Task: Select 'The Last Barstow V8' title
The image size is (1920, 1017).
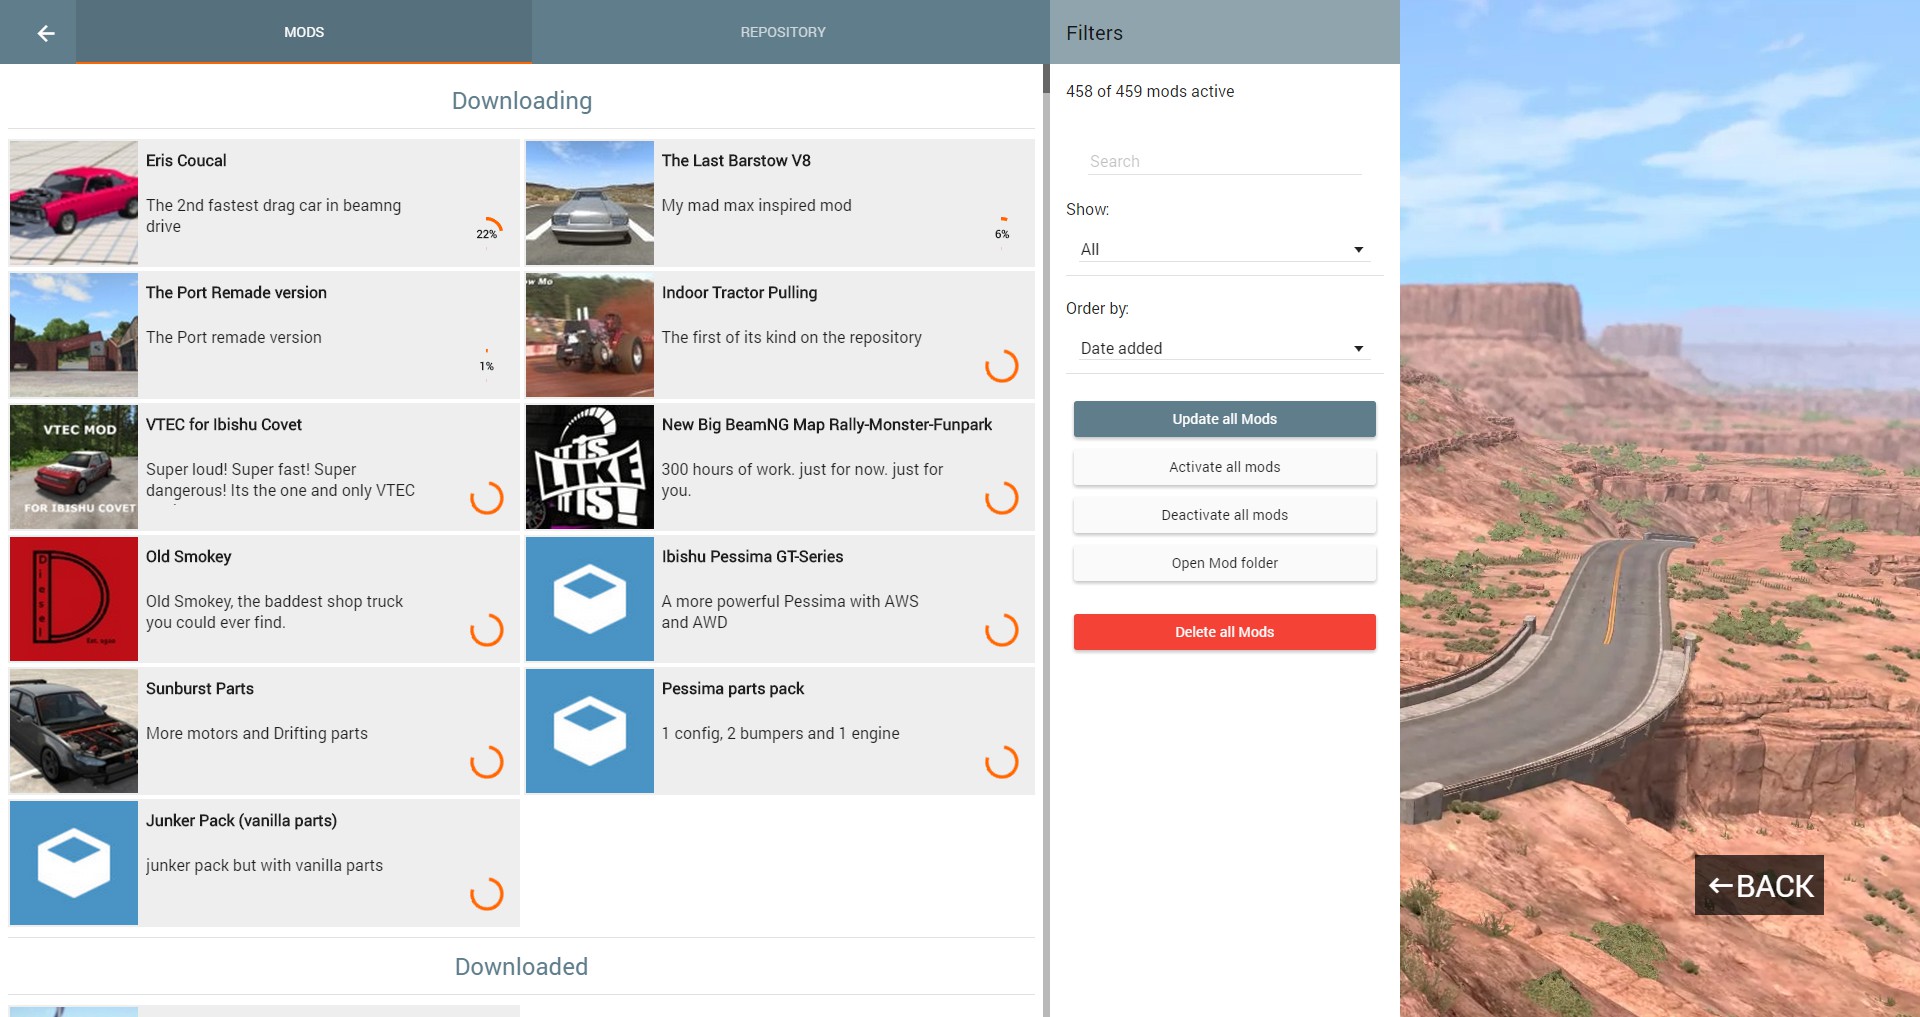Action: [x=736, y=161]
